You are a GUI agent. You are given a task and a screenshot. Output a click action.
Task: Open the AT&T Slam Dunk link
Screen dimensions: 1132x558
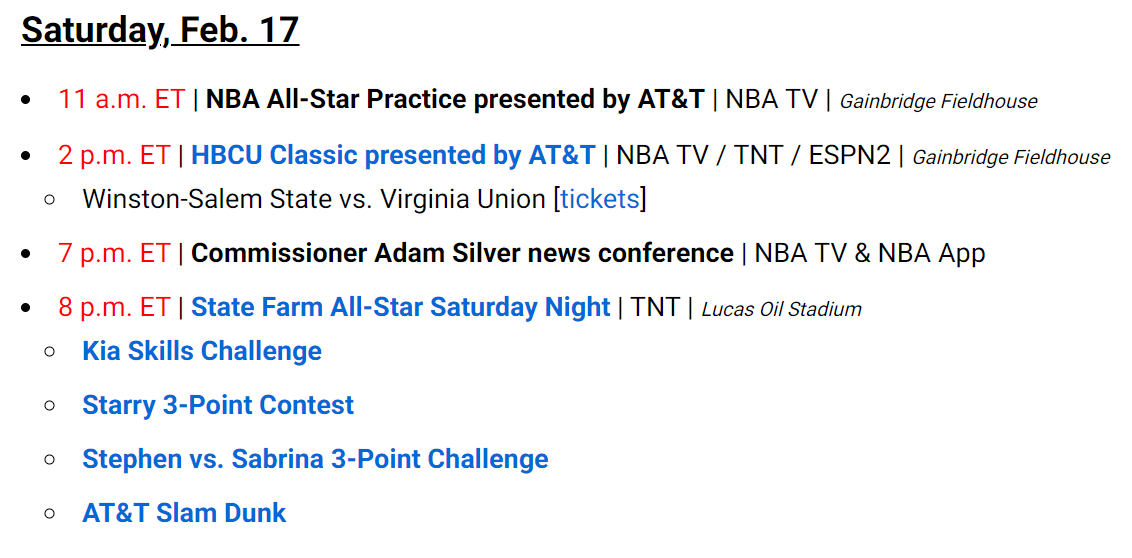coord(184,513)
